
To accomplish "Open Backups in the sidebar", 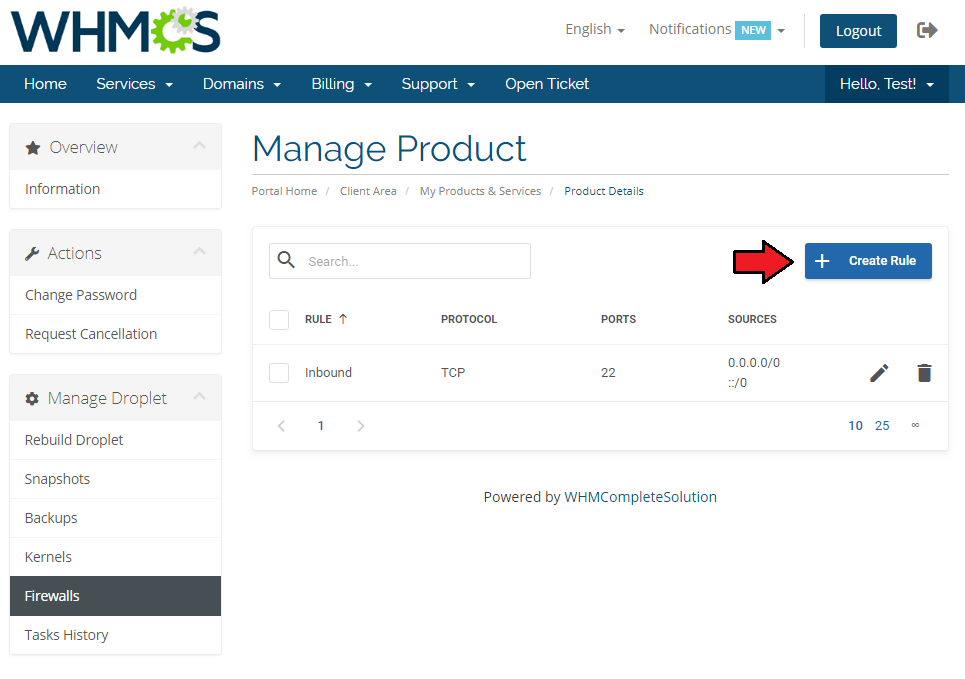I will click(x=116, y=518).
